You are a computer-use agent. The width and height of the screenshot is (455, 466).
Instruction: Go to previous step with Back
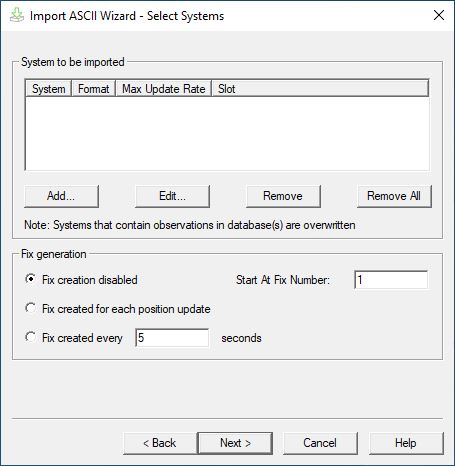coord(160,443)
